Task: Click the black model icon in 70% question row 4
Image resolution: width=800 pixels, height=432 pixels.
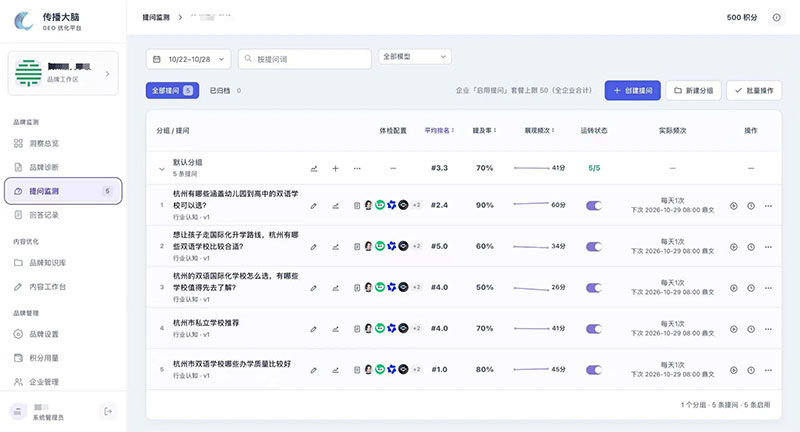Action: (x=403, y=328)
